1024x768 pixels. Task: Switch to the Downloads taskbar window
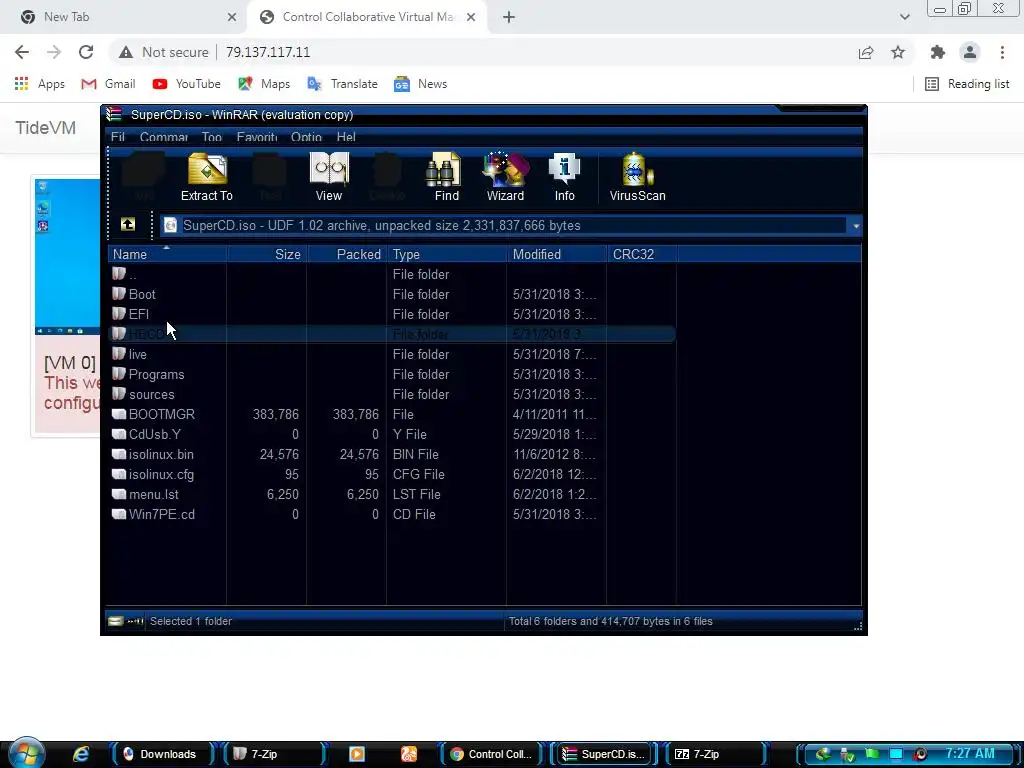pos(161,754)
